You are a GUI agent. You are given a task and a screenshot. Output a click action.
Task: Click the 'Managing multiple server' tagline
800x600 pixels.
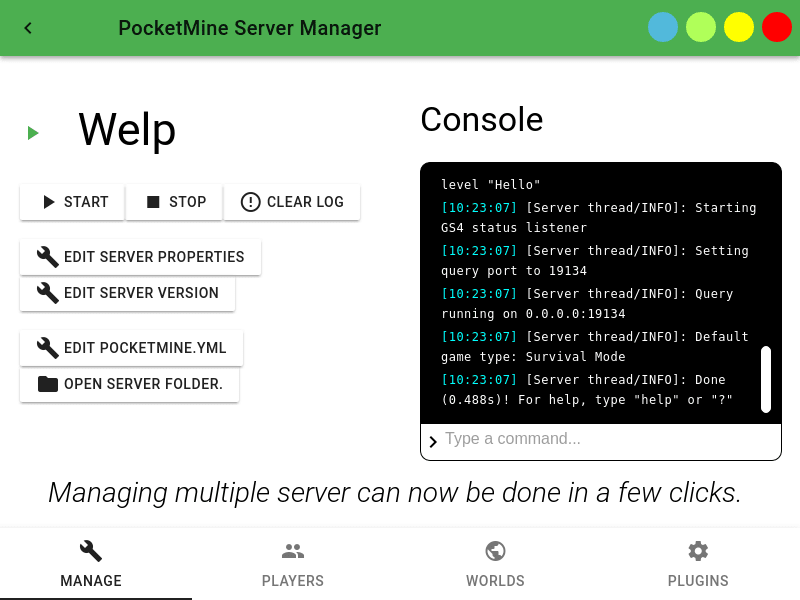(395, 493)
